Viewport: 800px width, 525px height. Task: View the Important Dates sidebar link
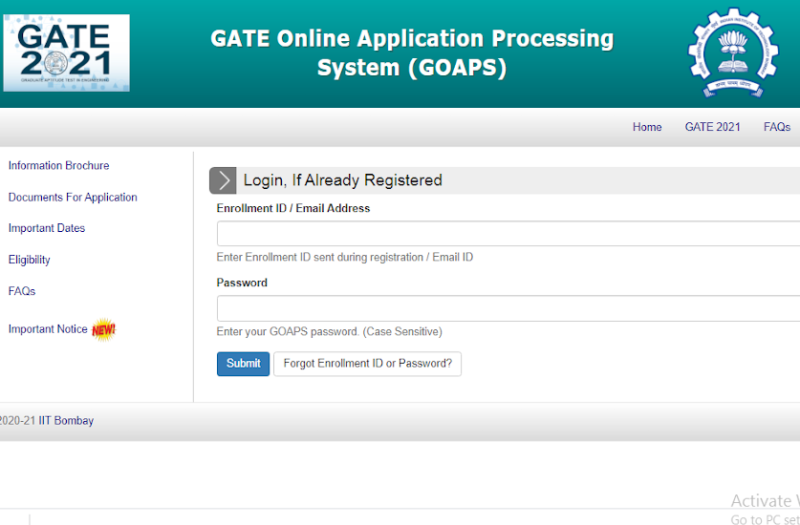tap(47, 229)
